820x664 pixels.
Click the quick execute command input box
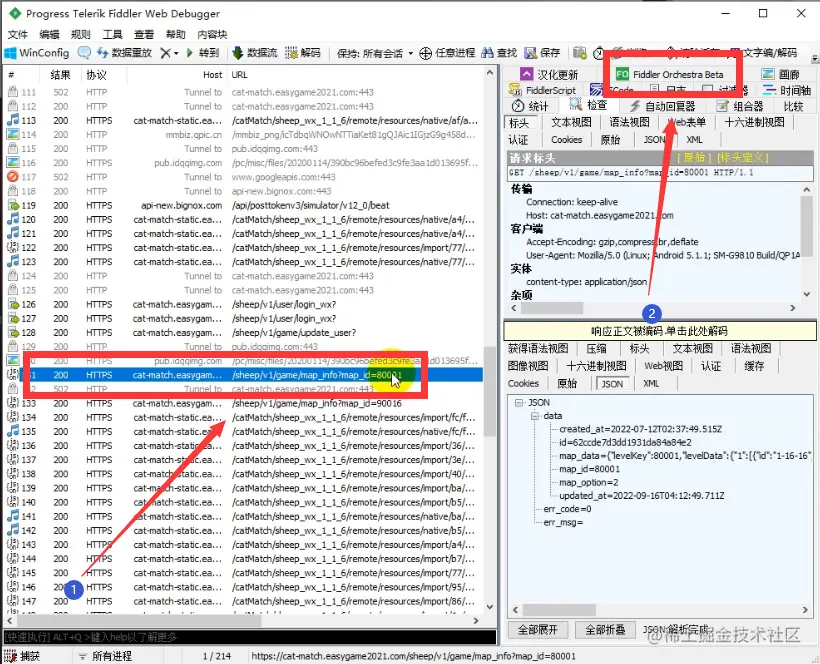click(250, 637)
